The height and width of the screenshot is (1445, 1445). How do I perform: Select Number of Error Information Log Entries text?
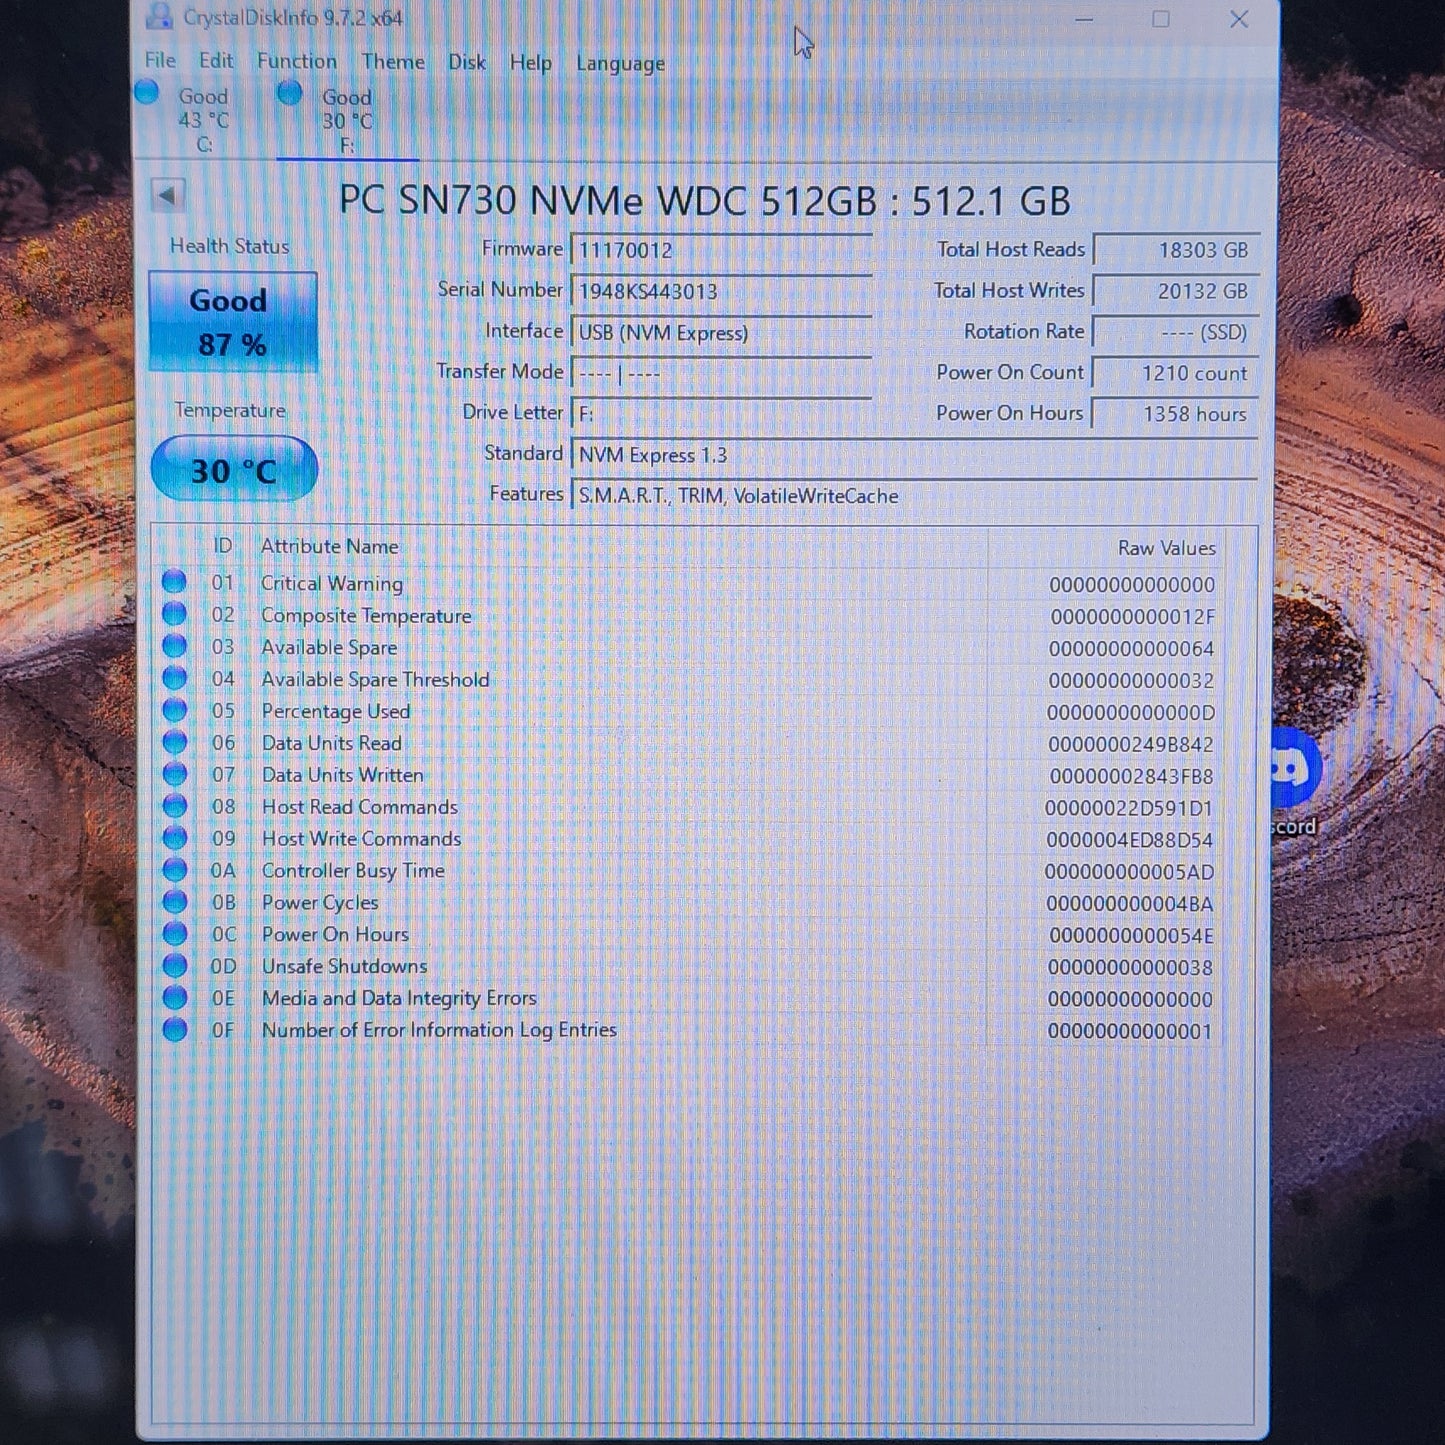[x=439, y=1030]
